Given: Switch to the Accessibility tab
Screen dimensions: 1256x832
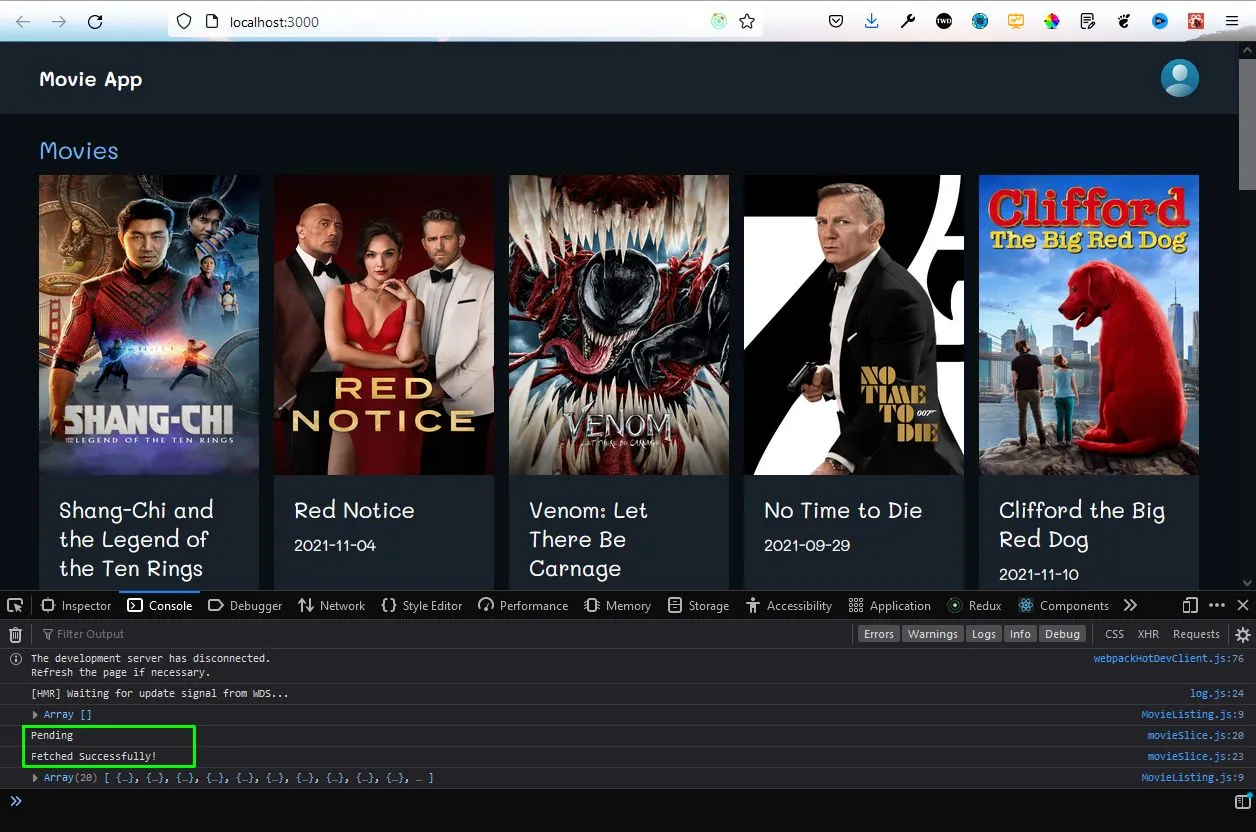Looking at the screenshot, I should pyautogui.click(x=789, y=605).
